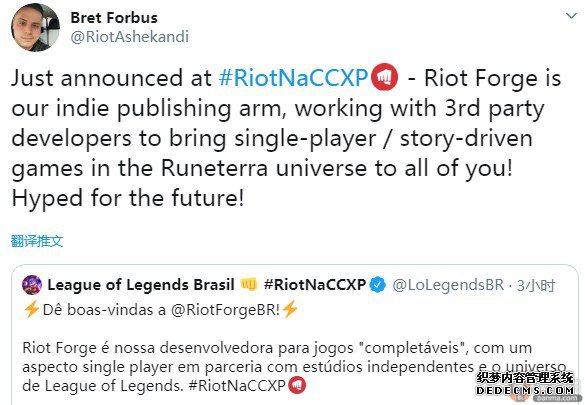Viewport: 585px width, 405px height.
Task: Click the lightning bolt emoji after @RiotForgeBR!
Action: tap(290, 310)
